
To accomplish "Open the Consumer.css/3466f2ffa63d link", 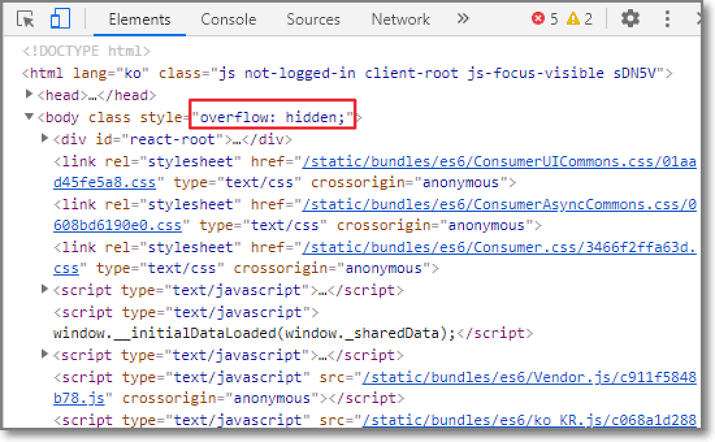I will point(499,247).
